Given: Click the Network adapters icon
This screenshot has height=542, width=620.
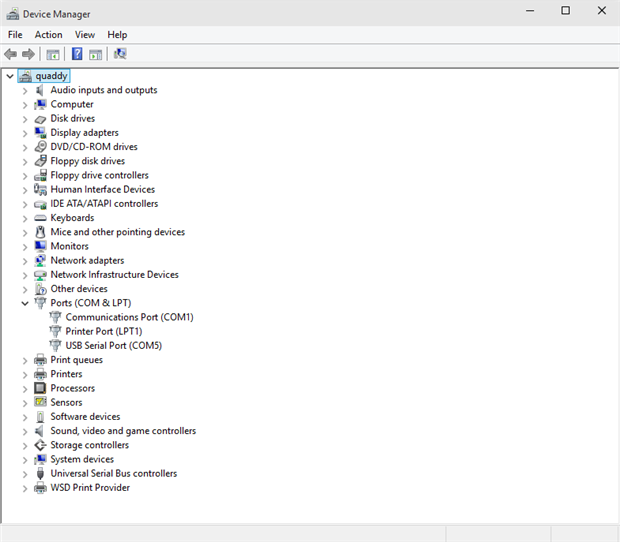Looking at the screenshot, I should pyautogui.click(x=40, y=261).
